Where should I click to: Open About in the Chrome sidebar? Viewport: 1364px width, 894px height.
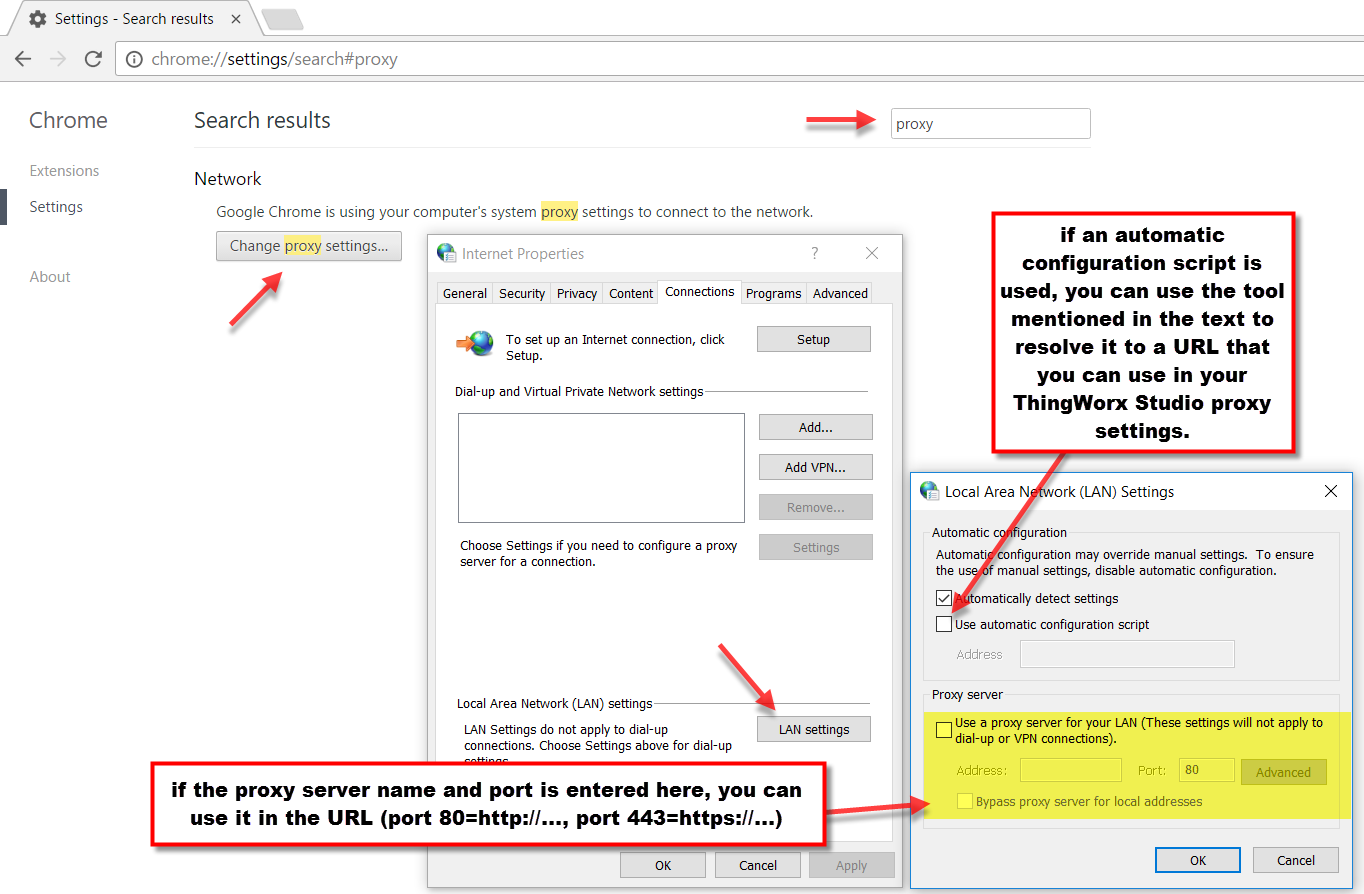50,277
